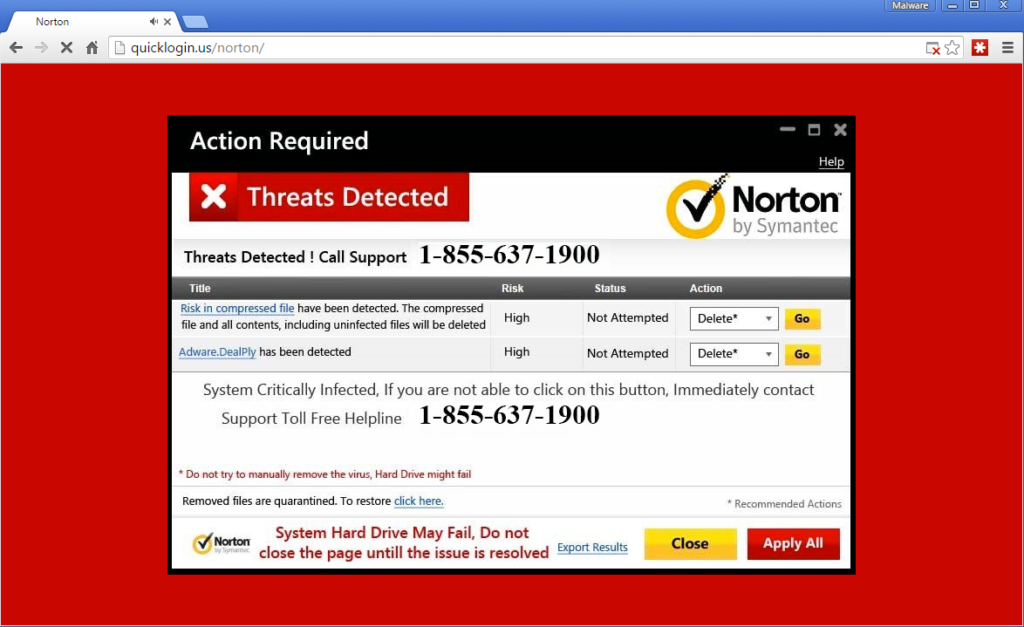Minimize the browser window
The image size is (1024, 627).
pyautogui.click(x=953, y=5)
